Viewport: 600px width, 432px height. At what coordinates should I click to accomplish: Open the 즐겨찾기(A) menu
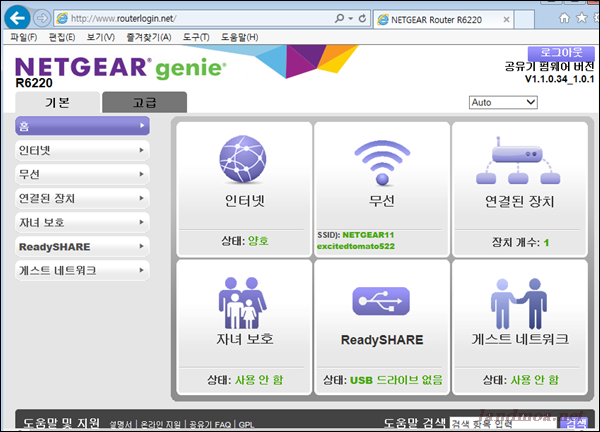(x=149, y=37)
